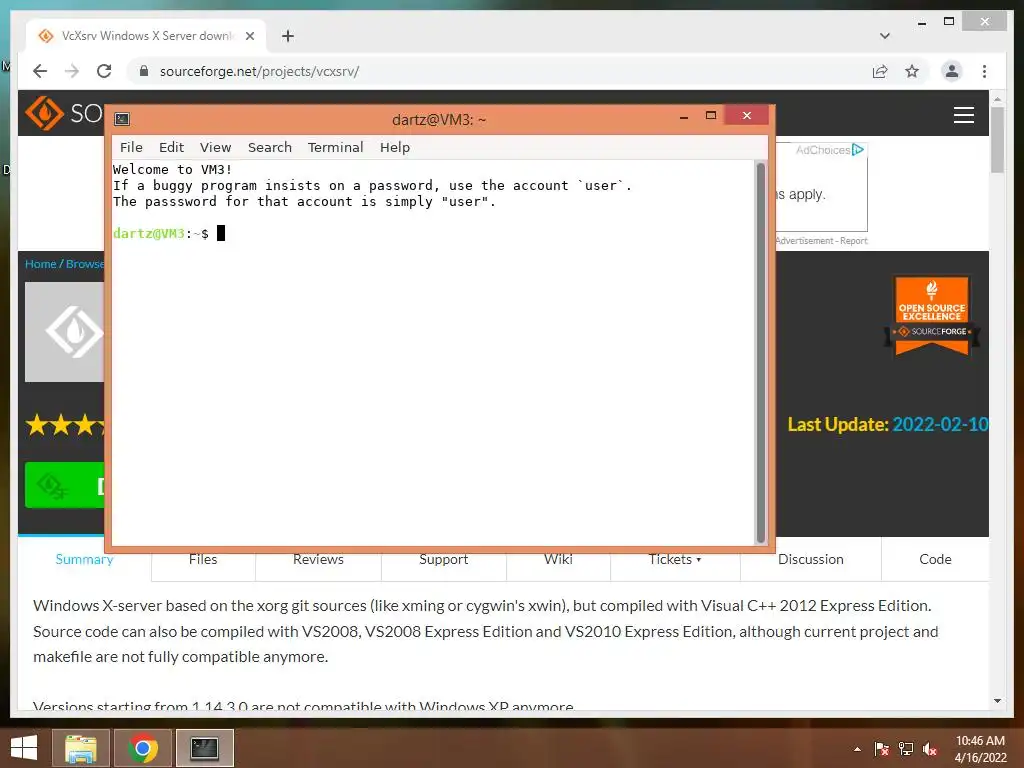Open SourceForge hamburger menu

[963, 115]
